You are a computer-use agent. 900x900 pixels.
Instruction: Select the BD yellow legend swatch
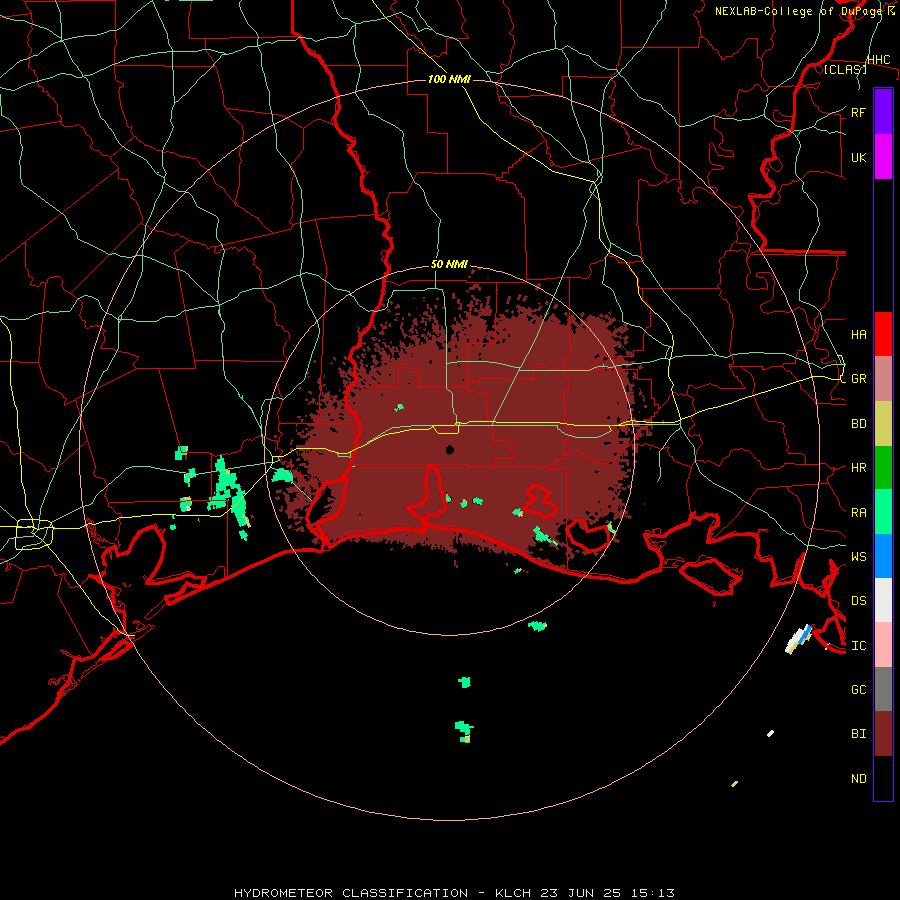pyautogui.click(x=883, y=423)
